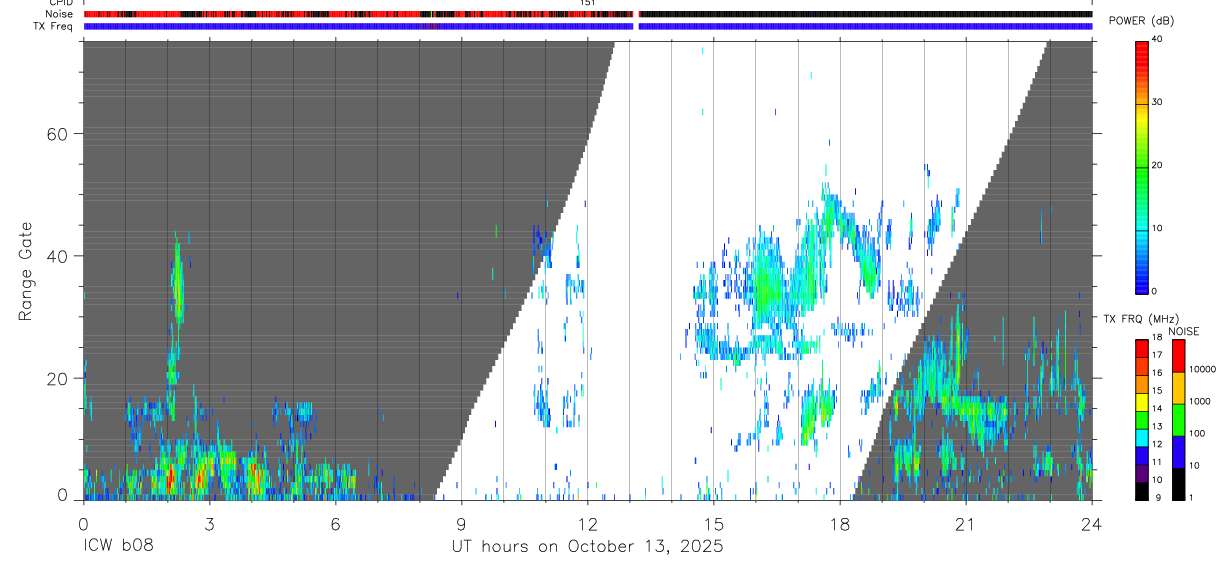Click the '151' CPID value
The height and width of the screenshot is (567, 1228).
[x=588, y=3]
